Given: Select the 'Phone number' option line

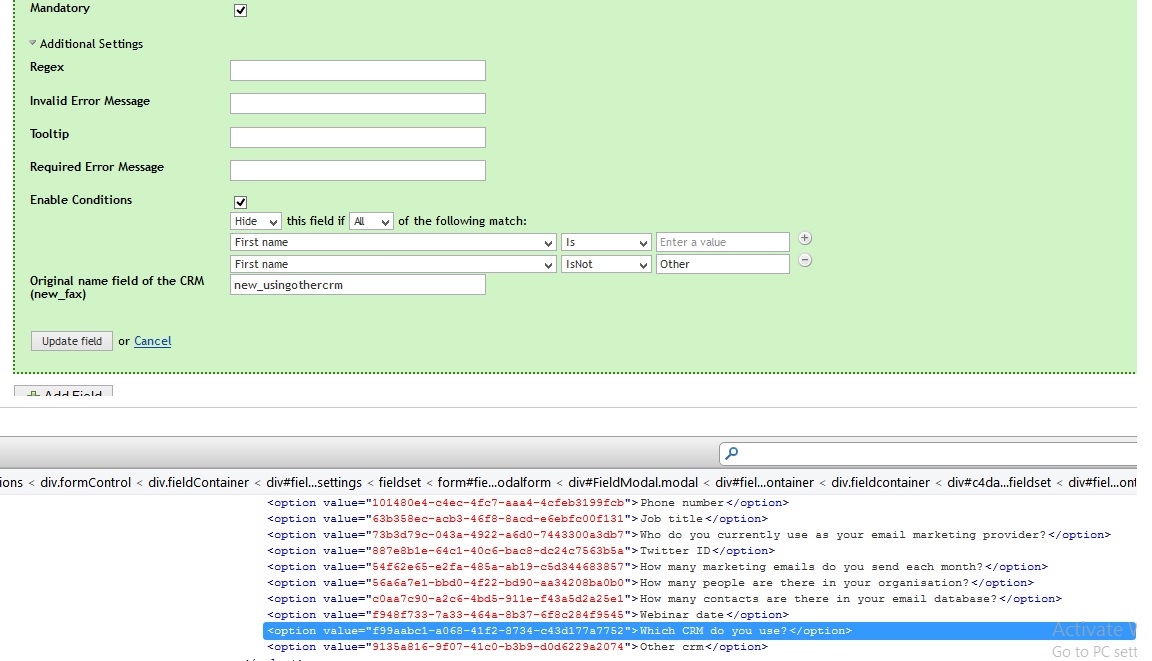Looking at the screenshot, I should coord(528,503).
